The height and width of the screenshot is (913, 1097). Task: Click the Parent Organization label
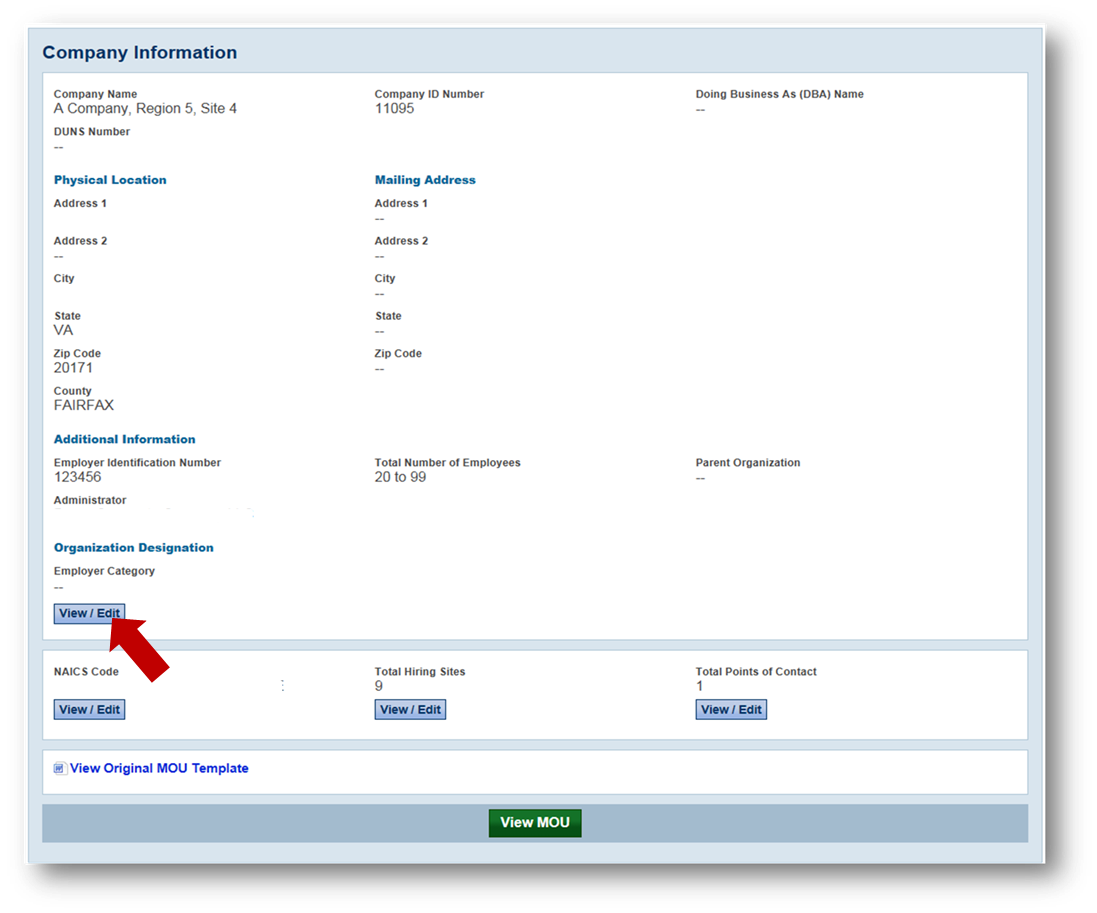748,462
